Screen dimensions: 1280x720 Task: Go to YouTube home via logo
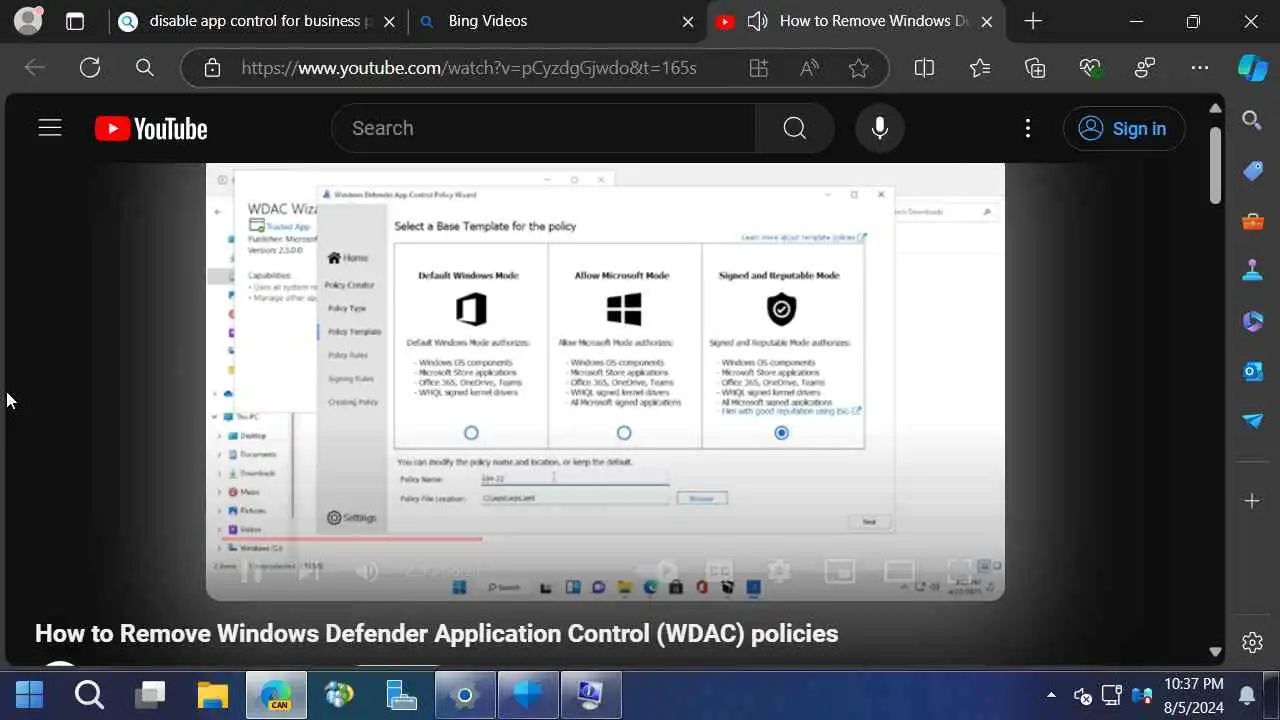(x=151, y=129)
